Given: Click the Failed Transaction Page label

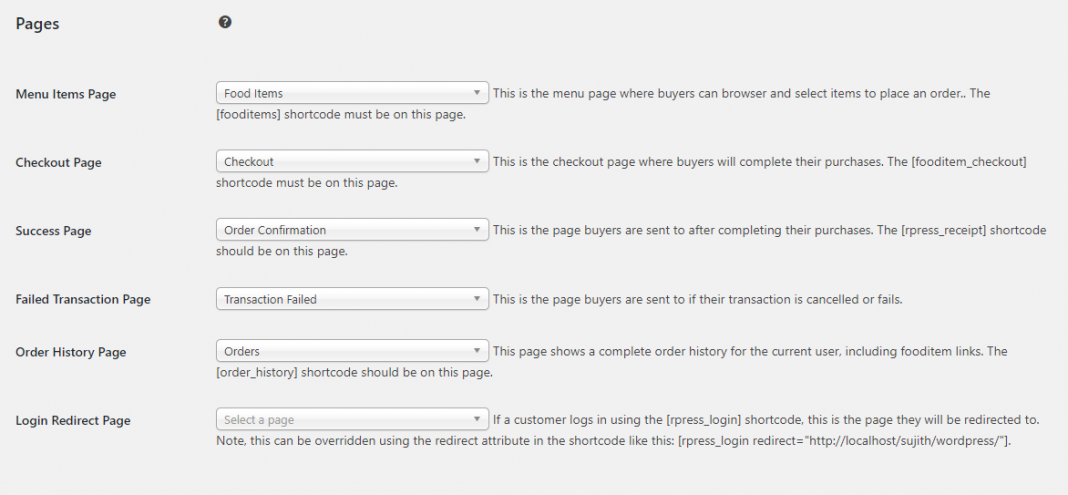Looking at the screenshot, I should point(83,299).
